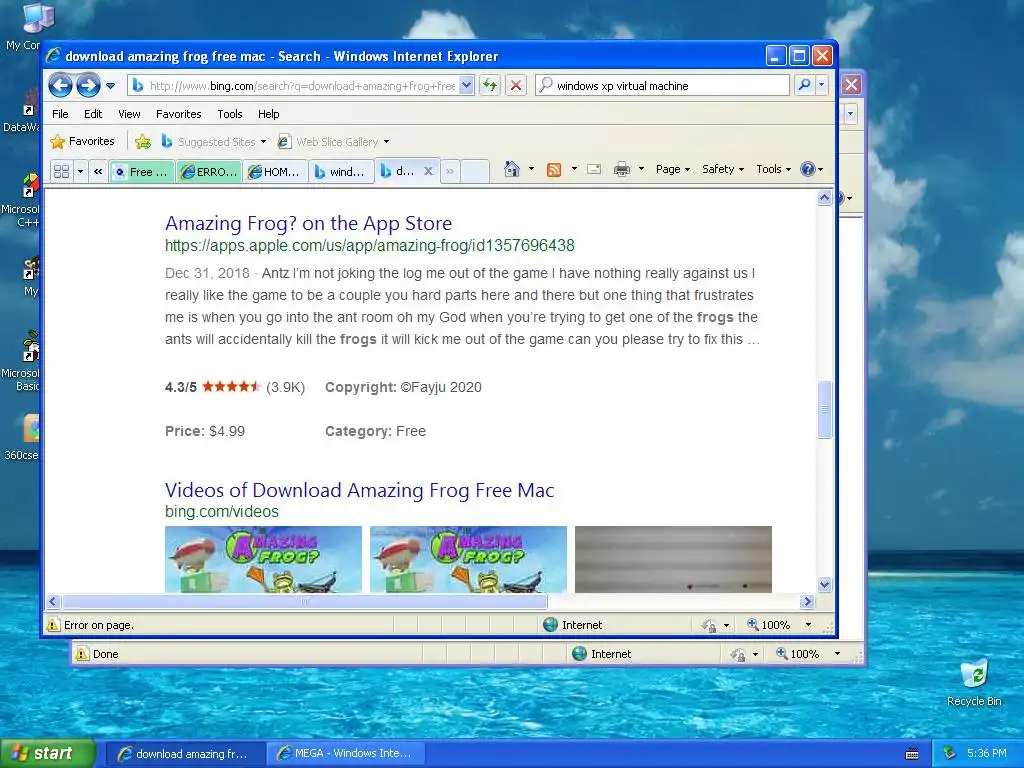Go to Home page icon

[512, 169]
